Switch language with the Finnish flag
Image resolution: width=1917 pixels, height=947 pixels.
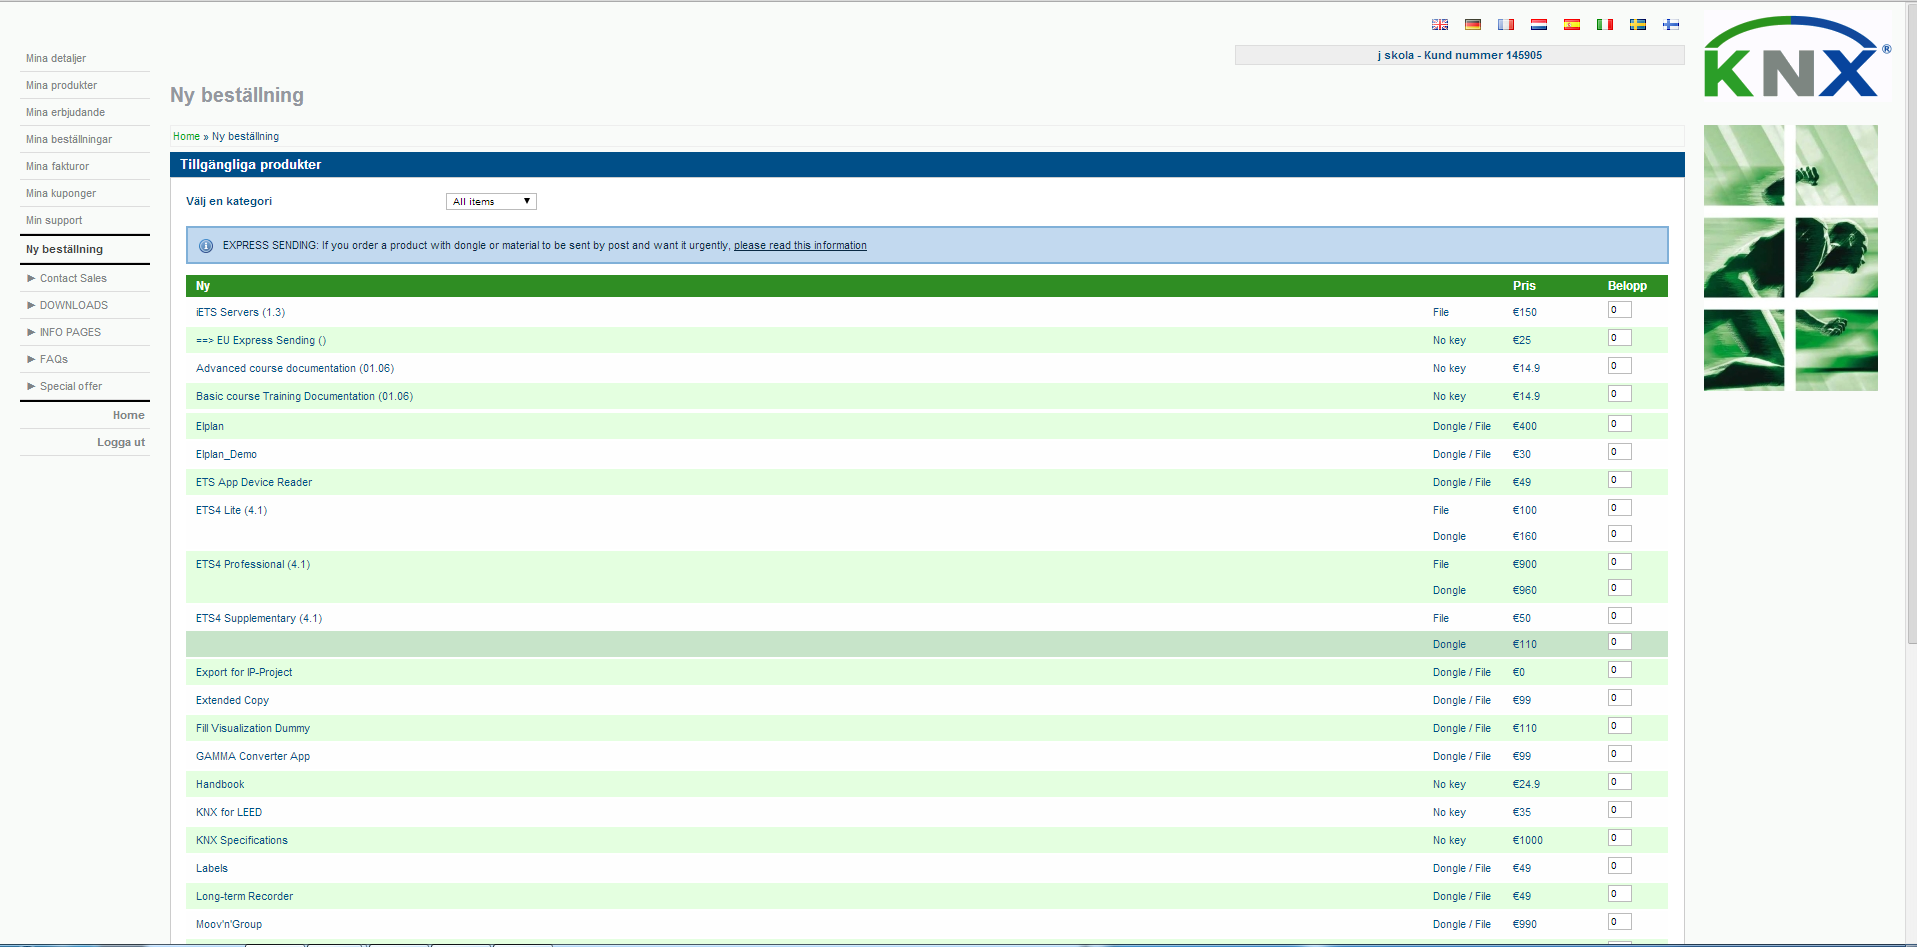pyautogui.click(x=1671, y=25)
